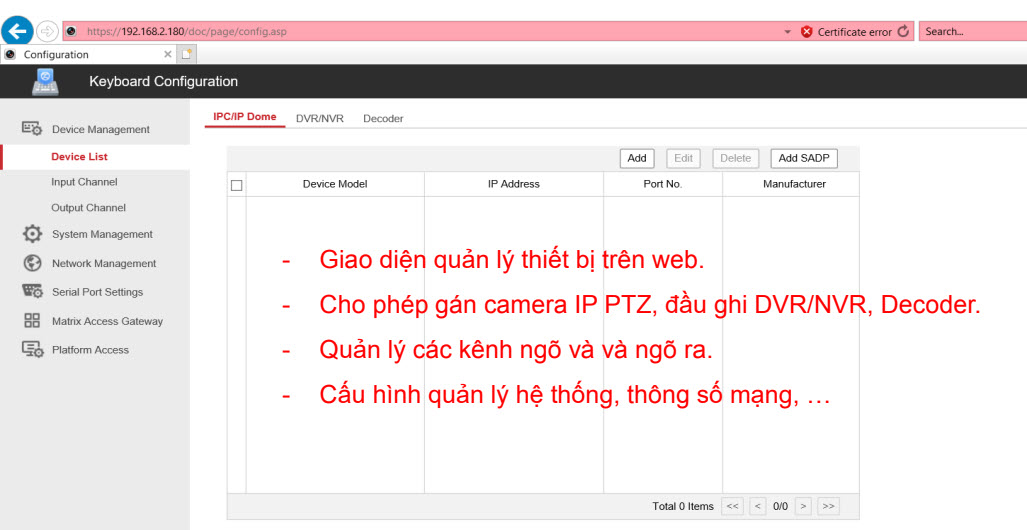The image size is (1027, 530).
Task: Click the Matrix Access Gateway grid icon
Action: point(32,321)
